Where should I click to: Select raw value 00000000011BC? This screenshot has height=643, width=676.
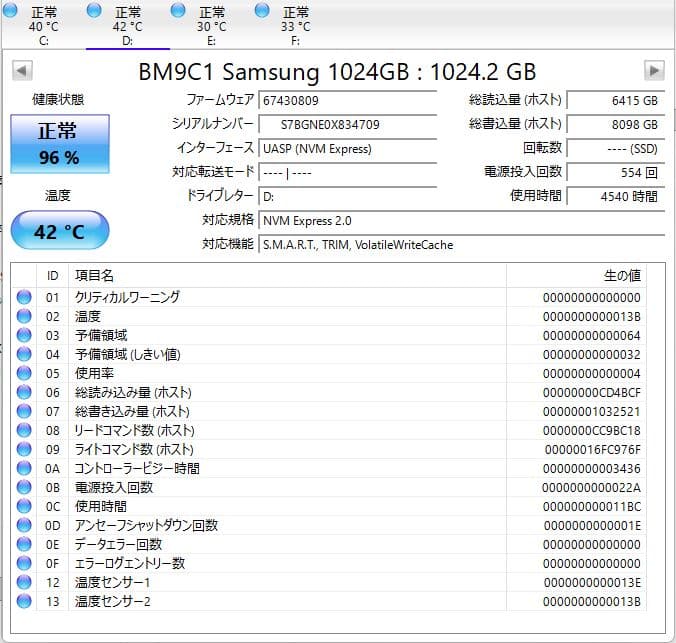pyautogui.click(x=592, y=506)
